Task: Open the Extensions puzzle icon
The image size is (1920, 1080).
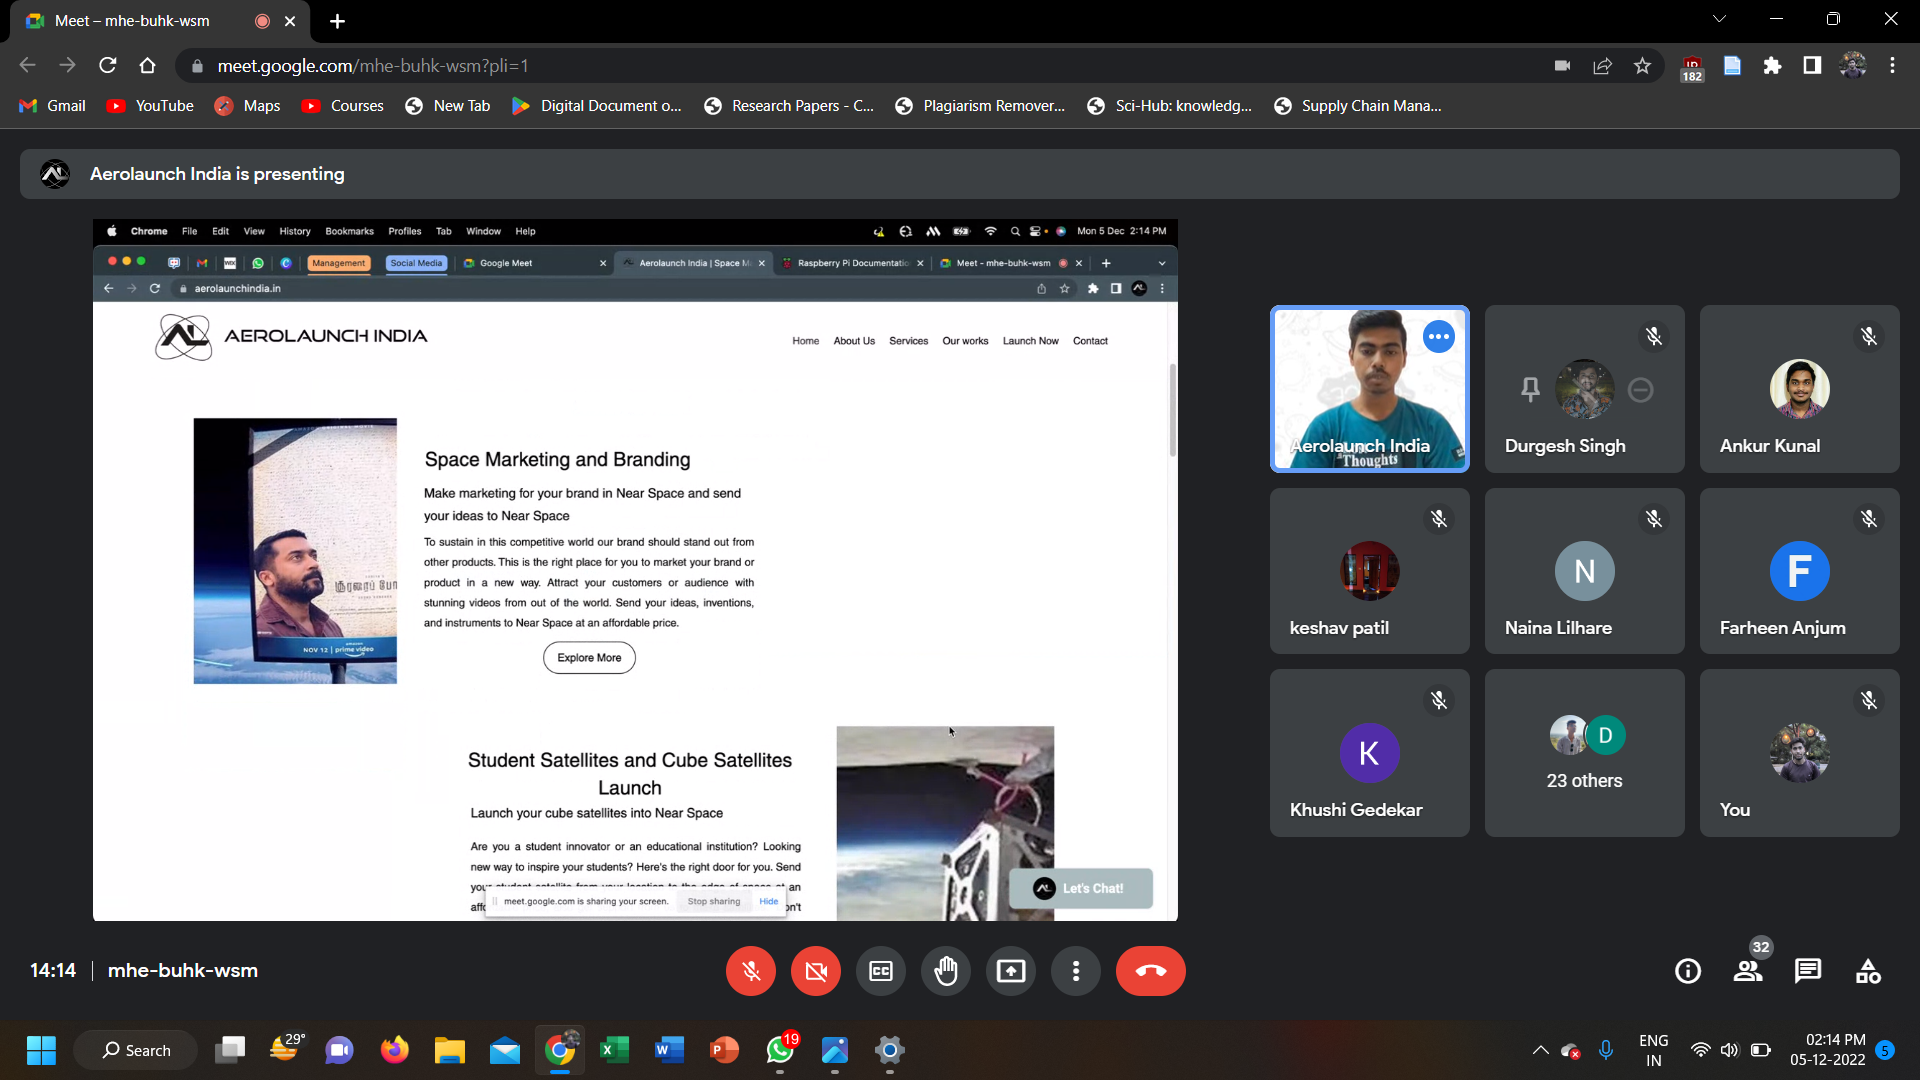Action: tap(1772, 66)
